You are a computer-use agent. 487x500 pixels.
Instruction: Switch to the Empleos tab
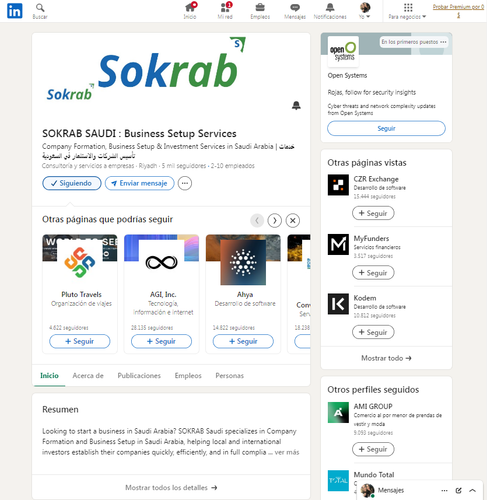tap(188, 376)
